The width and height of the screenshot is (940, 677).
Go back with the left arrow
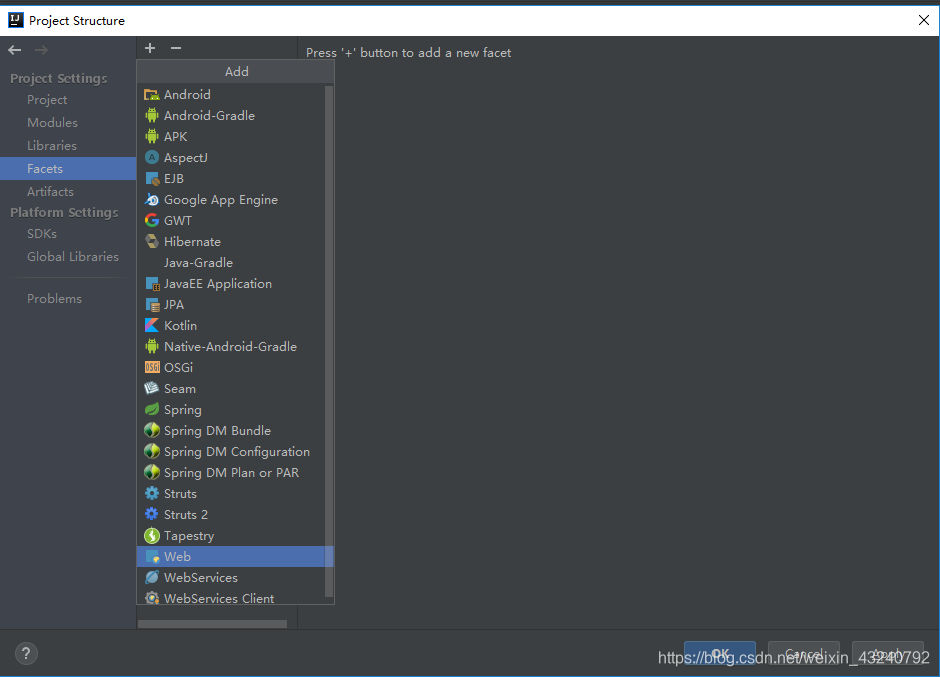coord(15,50)
